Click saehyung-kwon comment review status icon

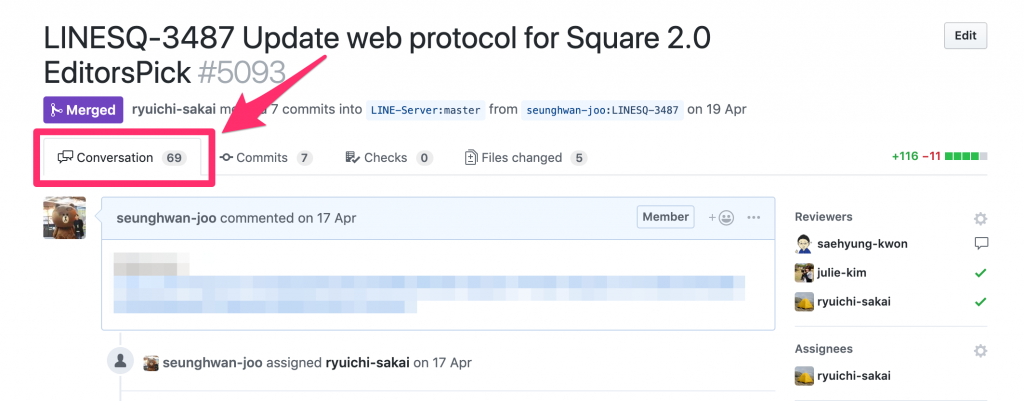pos(980,244)
